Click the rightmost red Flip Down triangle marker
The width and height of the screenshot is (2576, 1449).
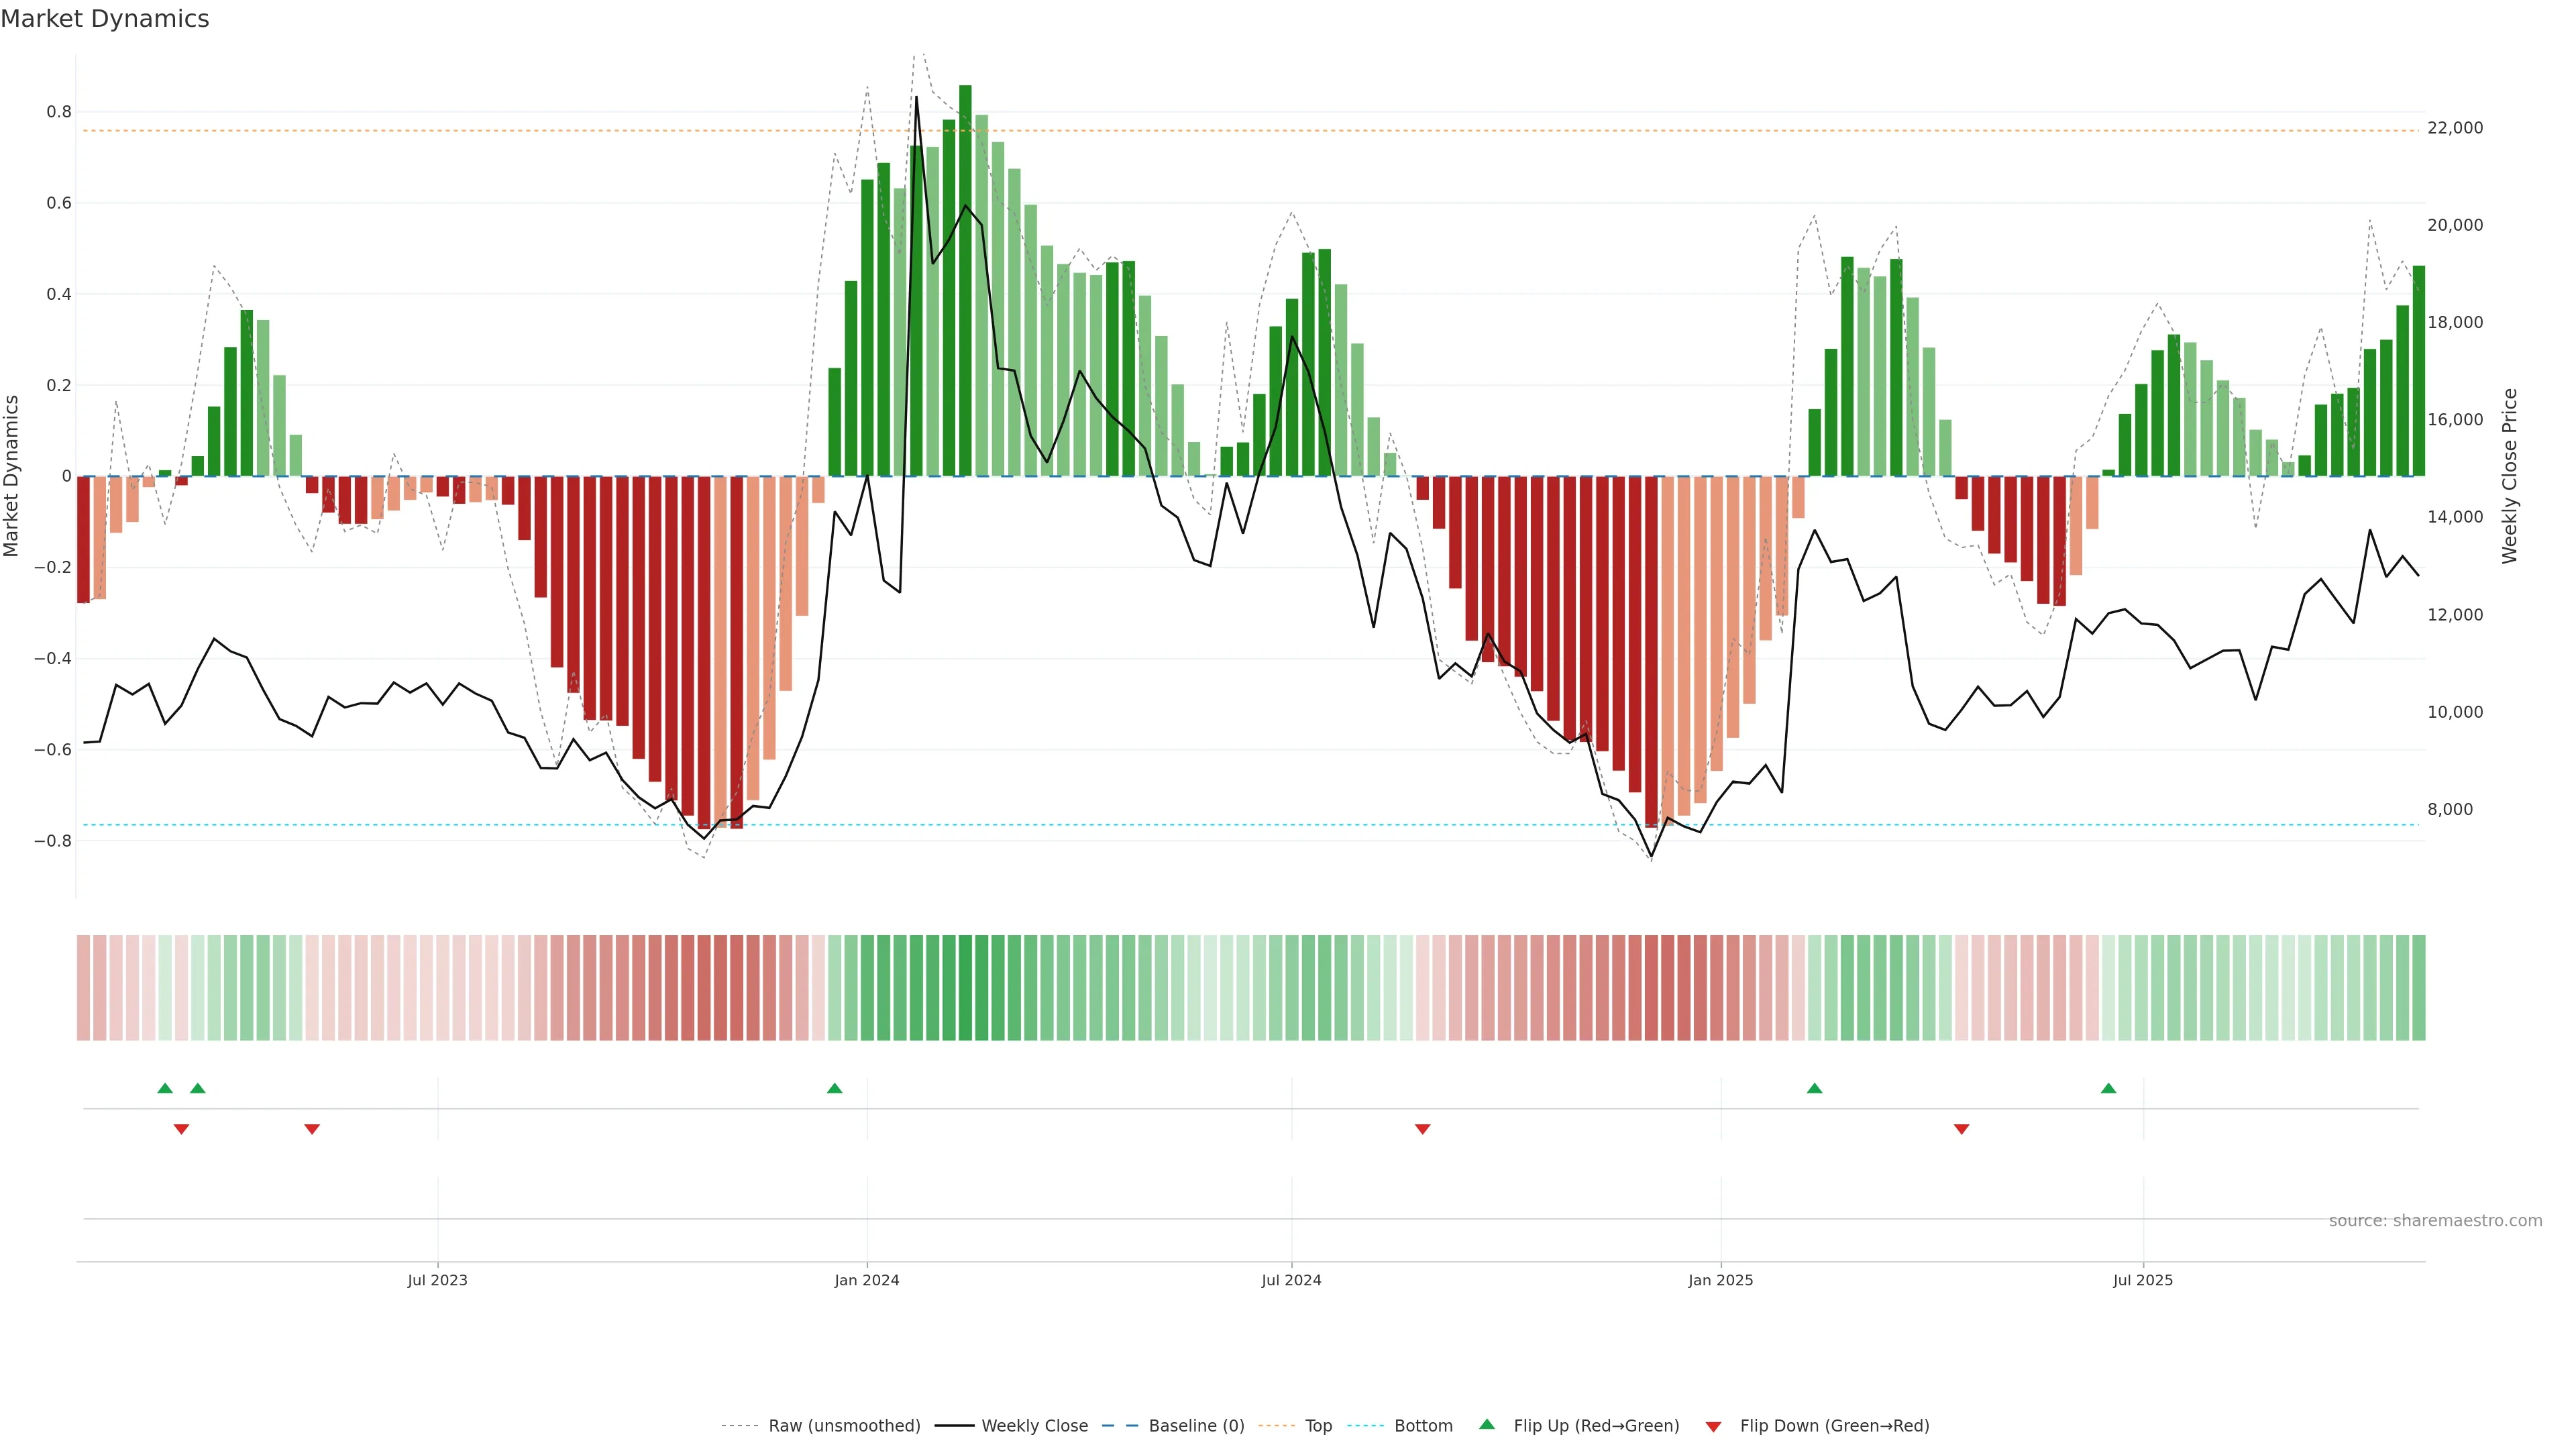tap(1961, 1129)
